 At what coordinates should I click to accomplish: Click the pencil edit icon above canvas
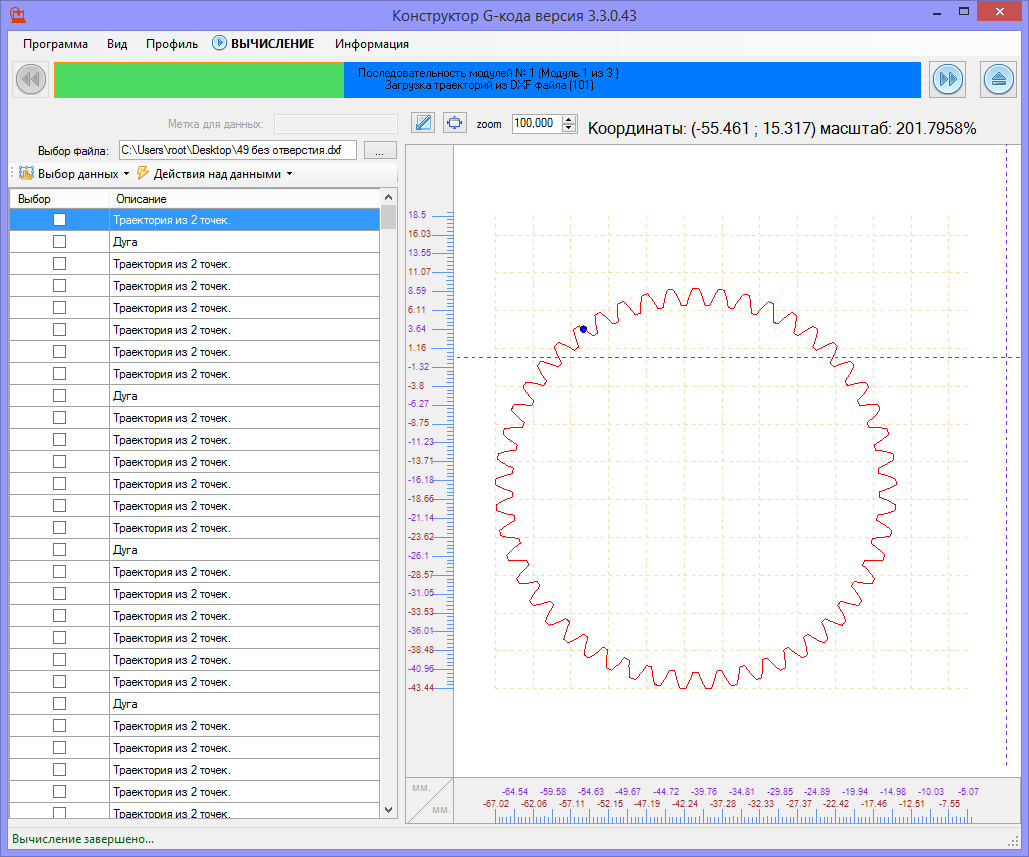pyautogui.click(x=423, y=123)
